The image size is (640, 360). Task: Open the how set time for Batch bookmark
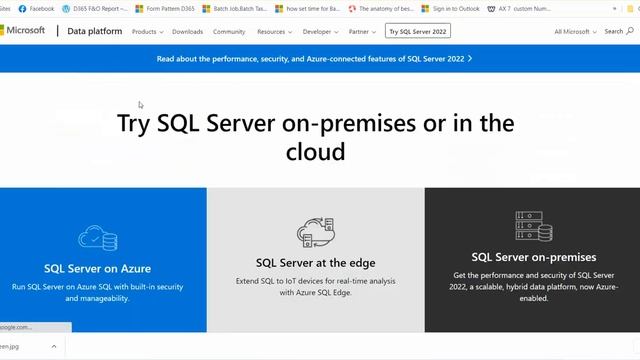coord(308,9)
